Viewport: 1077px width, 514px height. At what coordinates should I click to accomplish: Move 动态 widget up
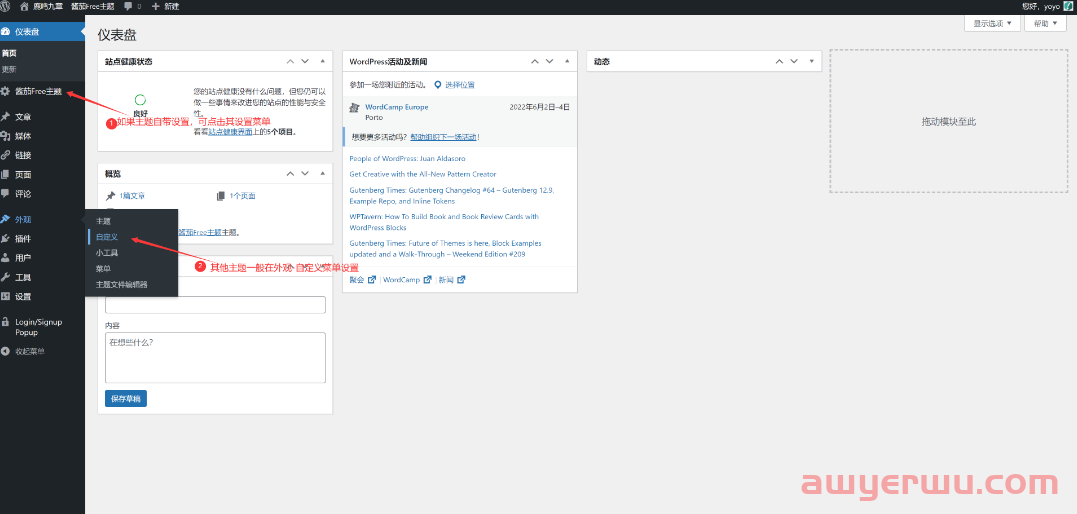pyautogui.click(x=779, y=61)
